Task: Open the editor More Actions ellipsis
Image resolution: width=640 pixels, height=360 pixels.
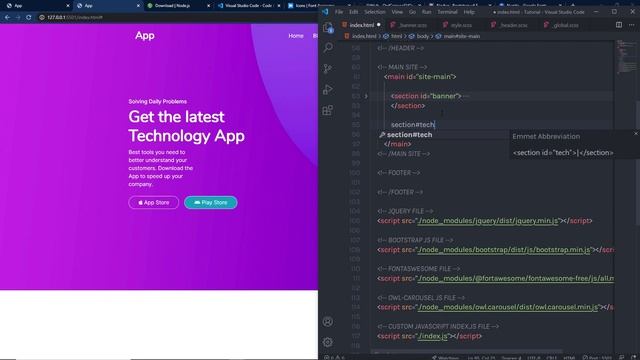Action: [631, 25]
